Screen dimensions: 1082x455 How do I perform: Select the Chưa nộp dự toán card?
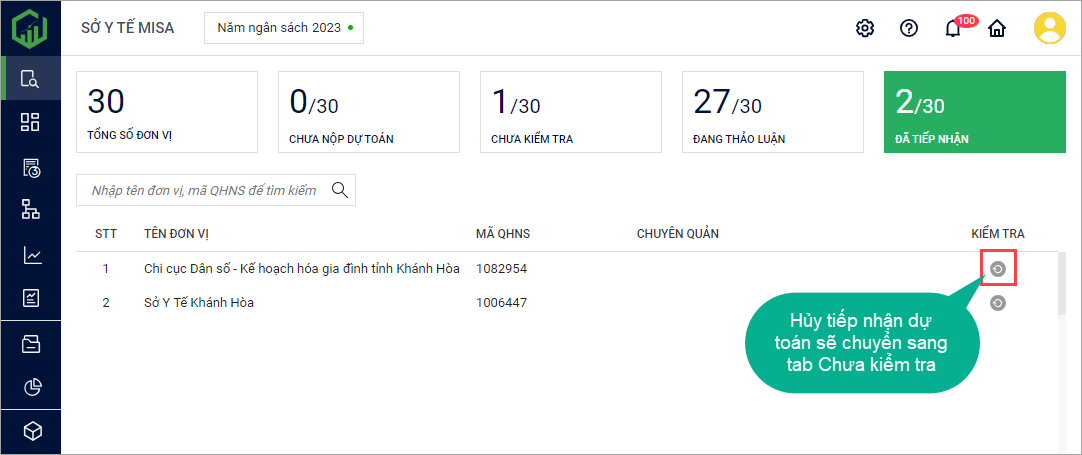tap(367, 112)
